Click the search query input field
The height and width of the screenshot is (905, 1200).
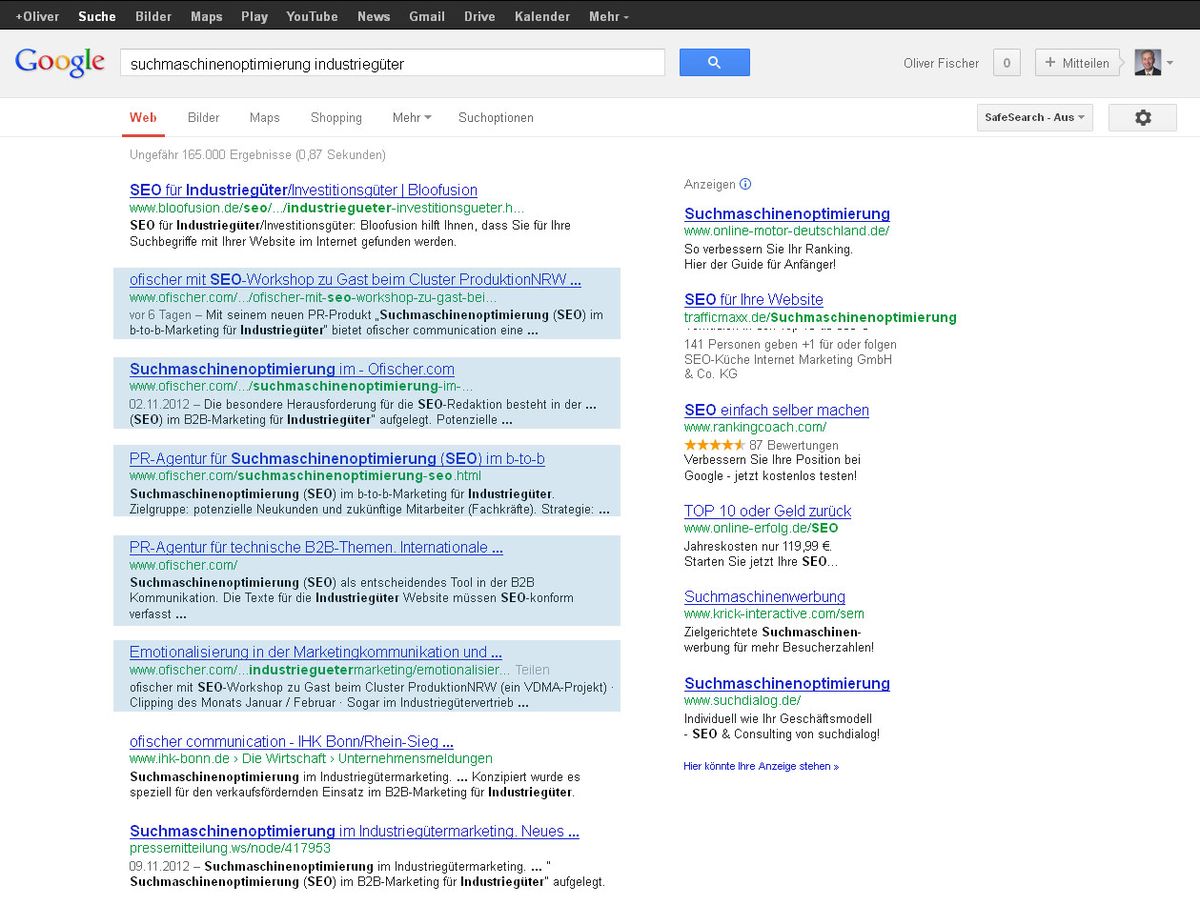pos(392,63)
